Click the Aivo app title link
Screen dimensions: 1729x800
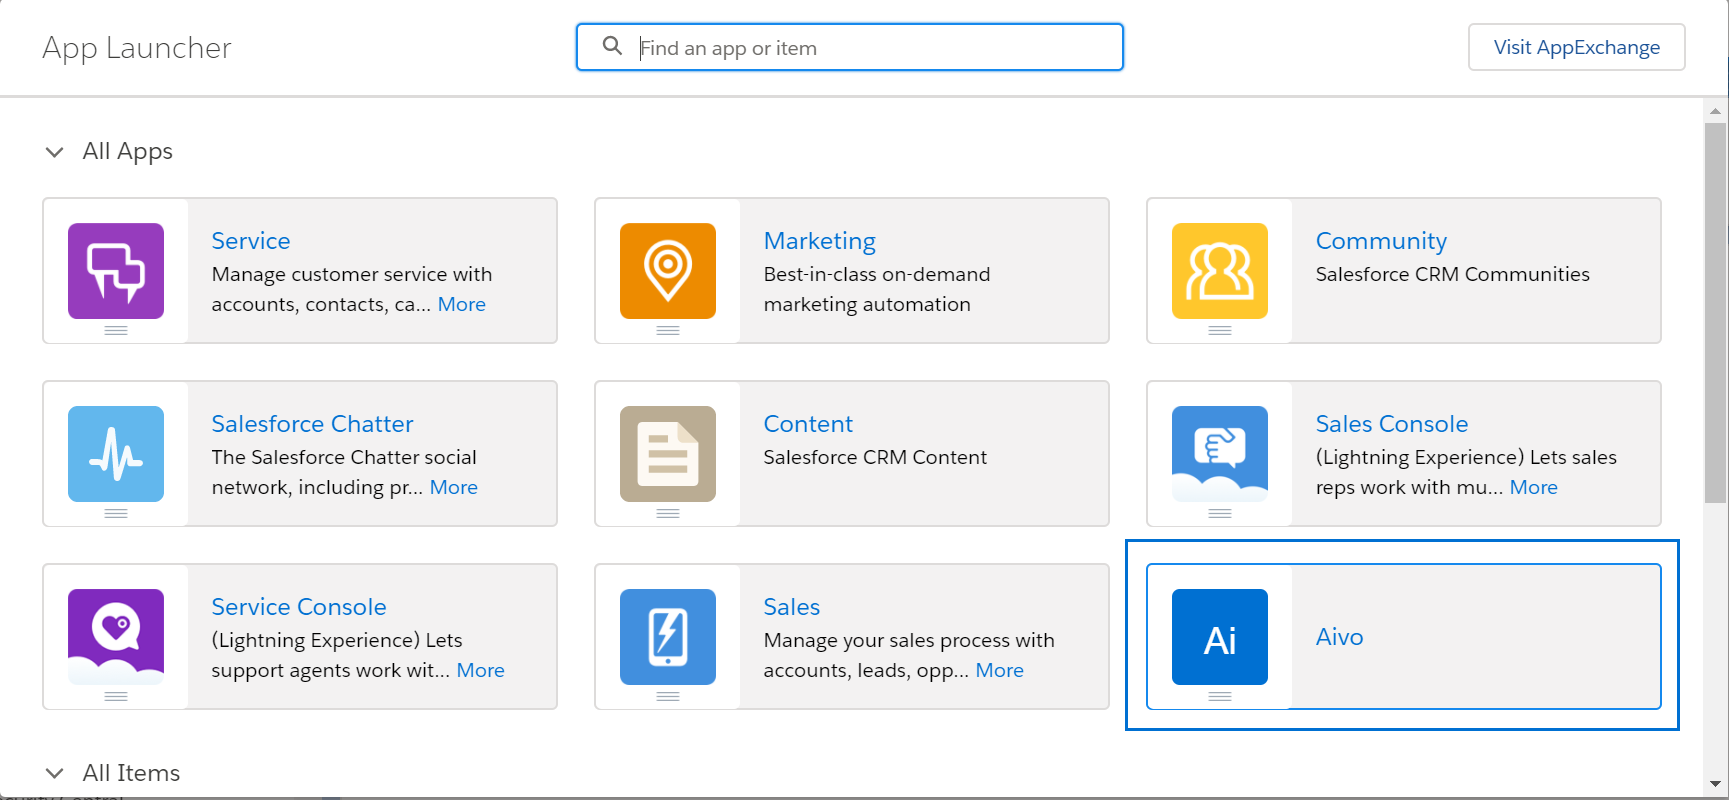[1339, 637]
